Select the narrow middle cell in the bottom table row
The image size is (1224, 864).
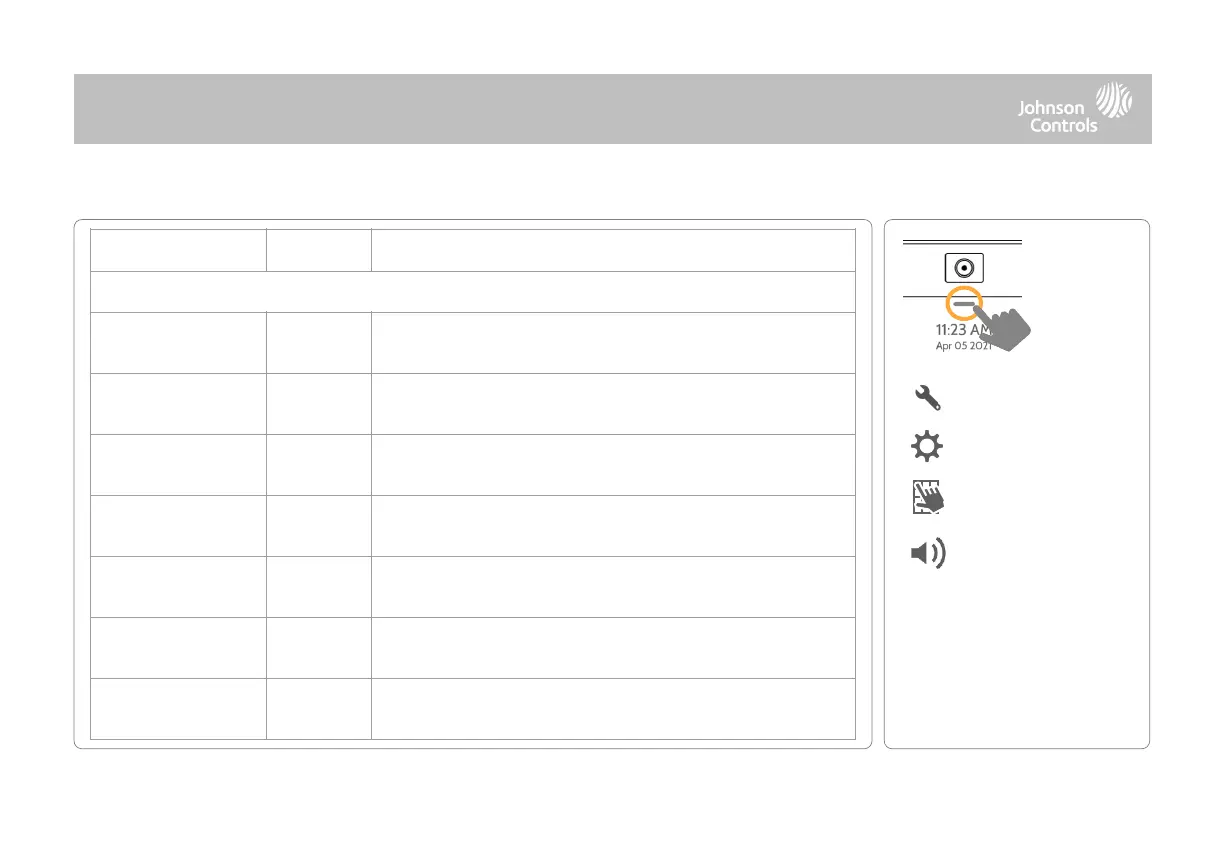pos(318,709)
